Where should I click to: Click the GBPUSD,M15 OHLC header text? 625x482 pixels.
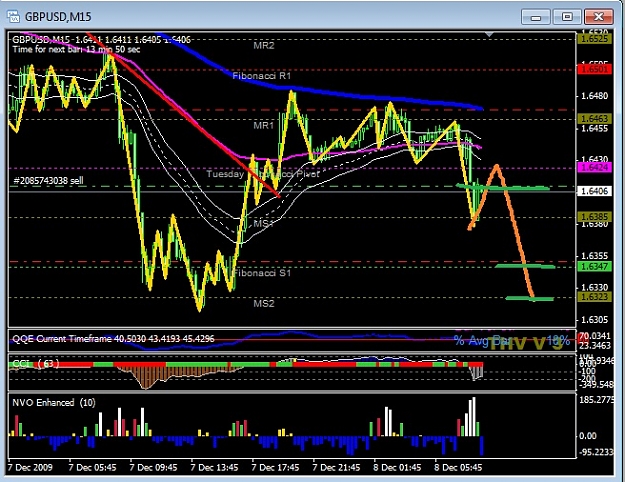click(x=101, y=39)
